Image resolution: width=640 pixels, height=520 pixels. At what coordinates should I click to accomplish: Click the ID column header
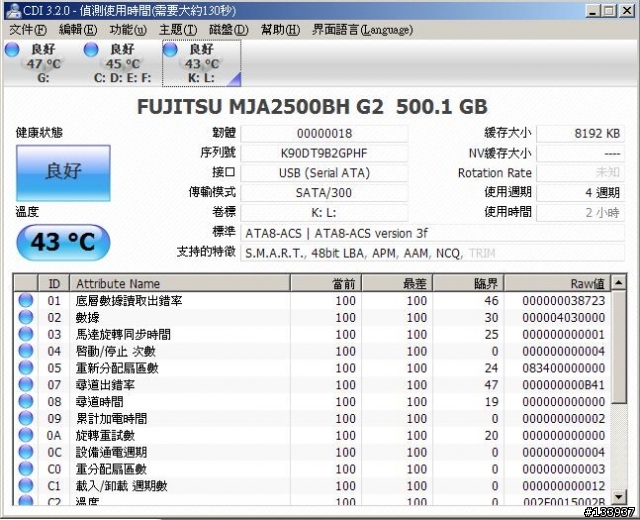point(53,283)
